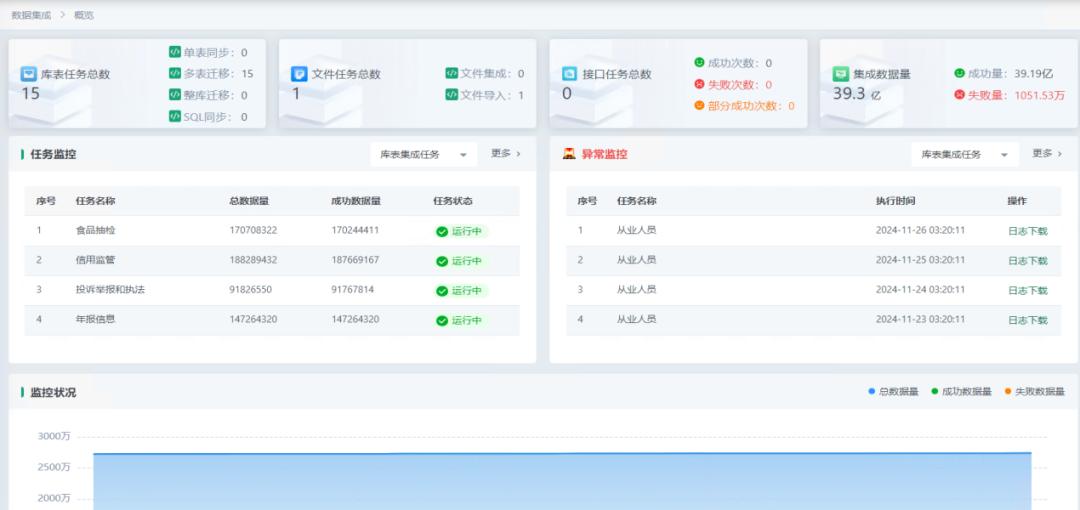
Task: Click the 集成数据量 card icon
Action: tap(840, 74)
